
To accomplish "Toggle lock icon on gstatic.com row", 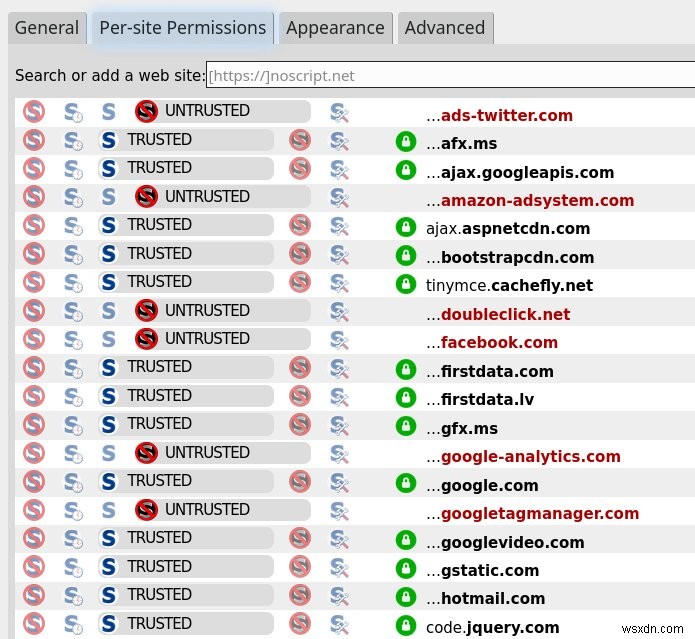I will pyautogui.click(x=406, y=569).
